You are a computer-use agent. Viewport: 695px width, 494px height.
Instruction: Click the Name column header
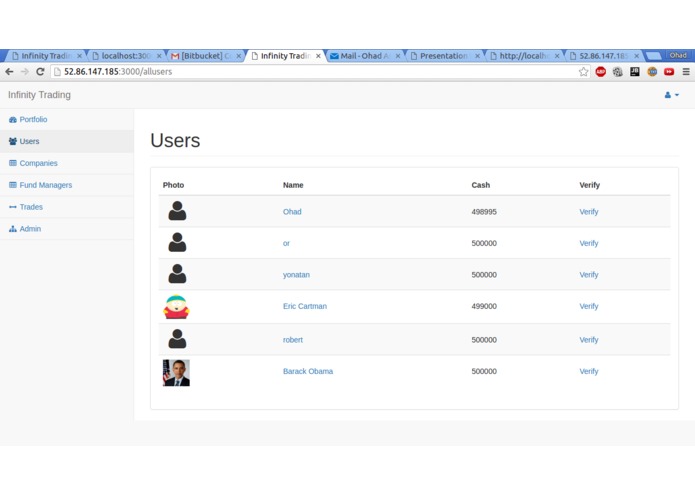(293, 185)
